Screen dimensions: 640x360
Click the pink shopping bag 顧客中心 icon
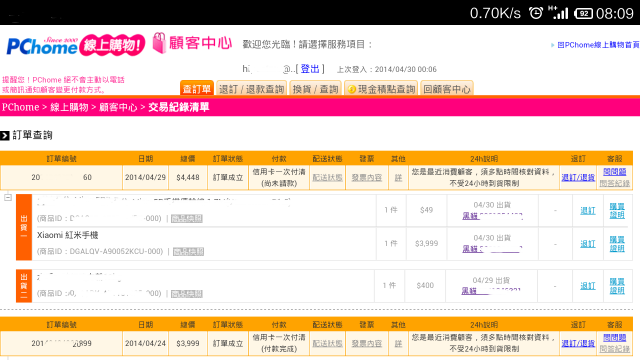pos(160,43)
